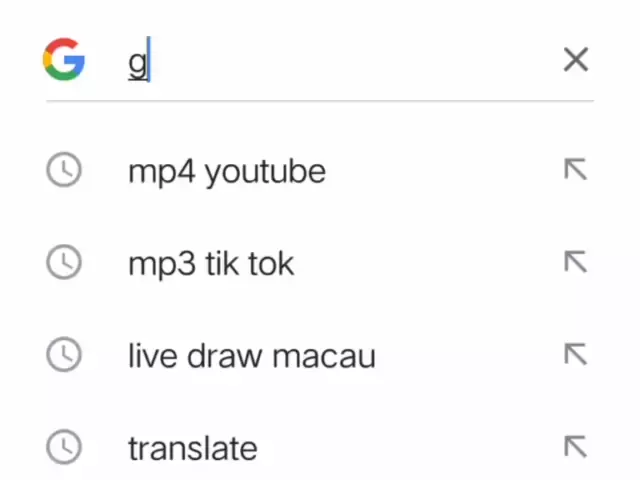This screenshot has height=480, width=640.
Task: Search for the "translate" suggestion text
Action: pos(192,448)
